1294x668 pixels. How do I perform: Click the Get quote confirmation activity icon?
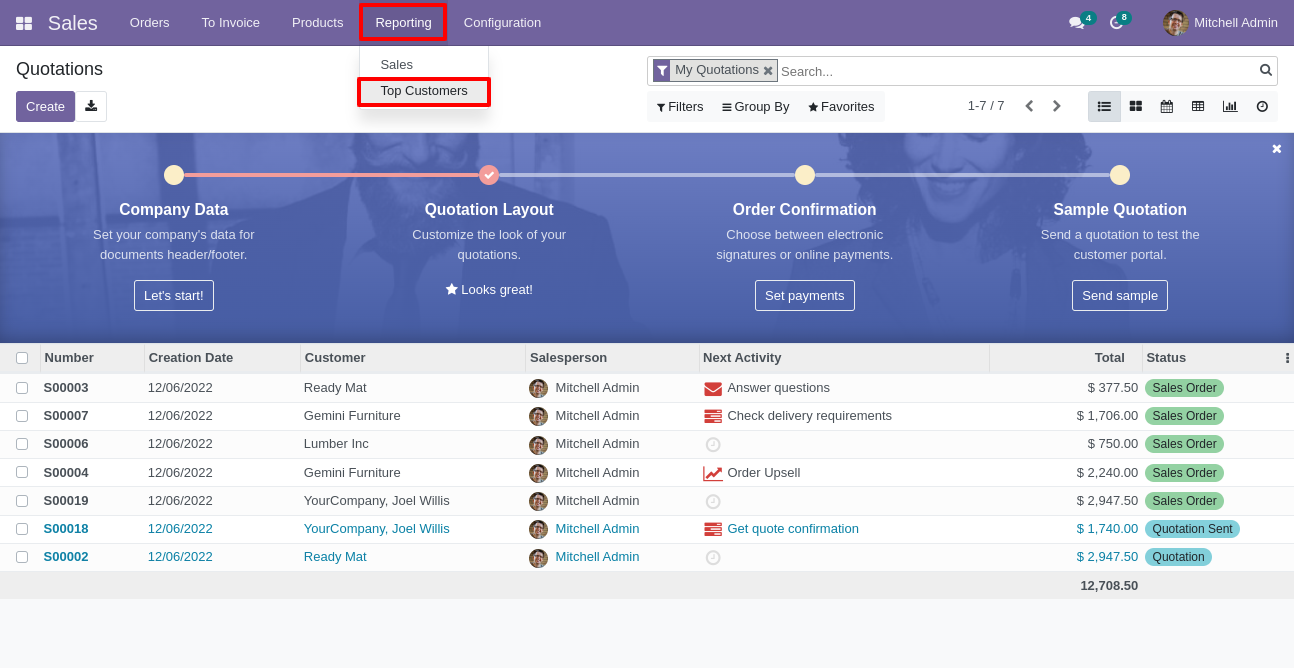click(713, 529)
